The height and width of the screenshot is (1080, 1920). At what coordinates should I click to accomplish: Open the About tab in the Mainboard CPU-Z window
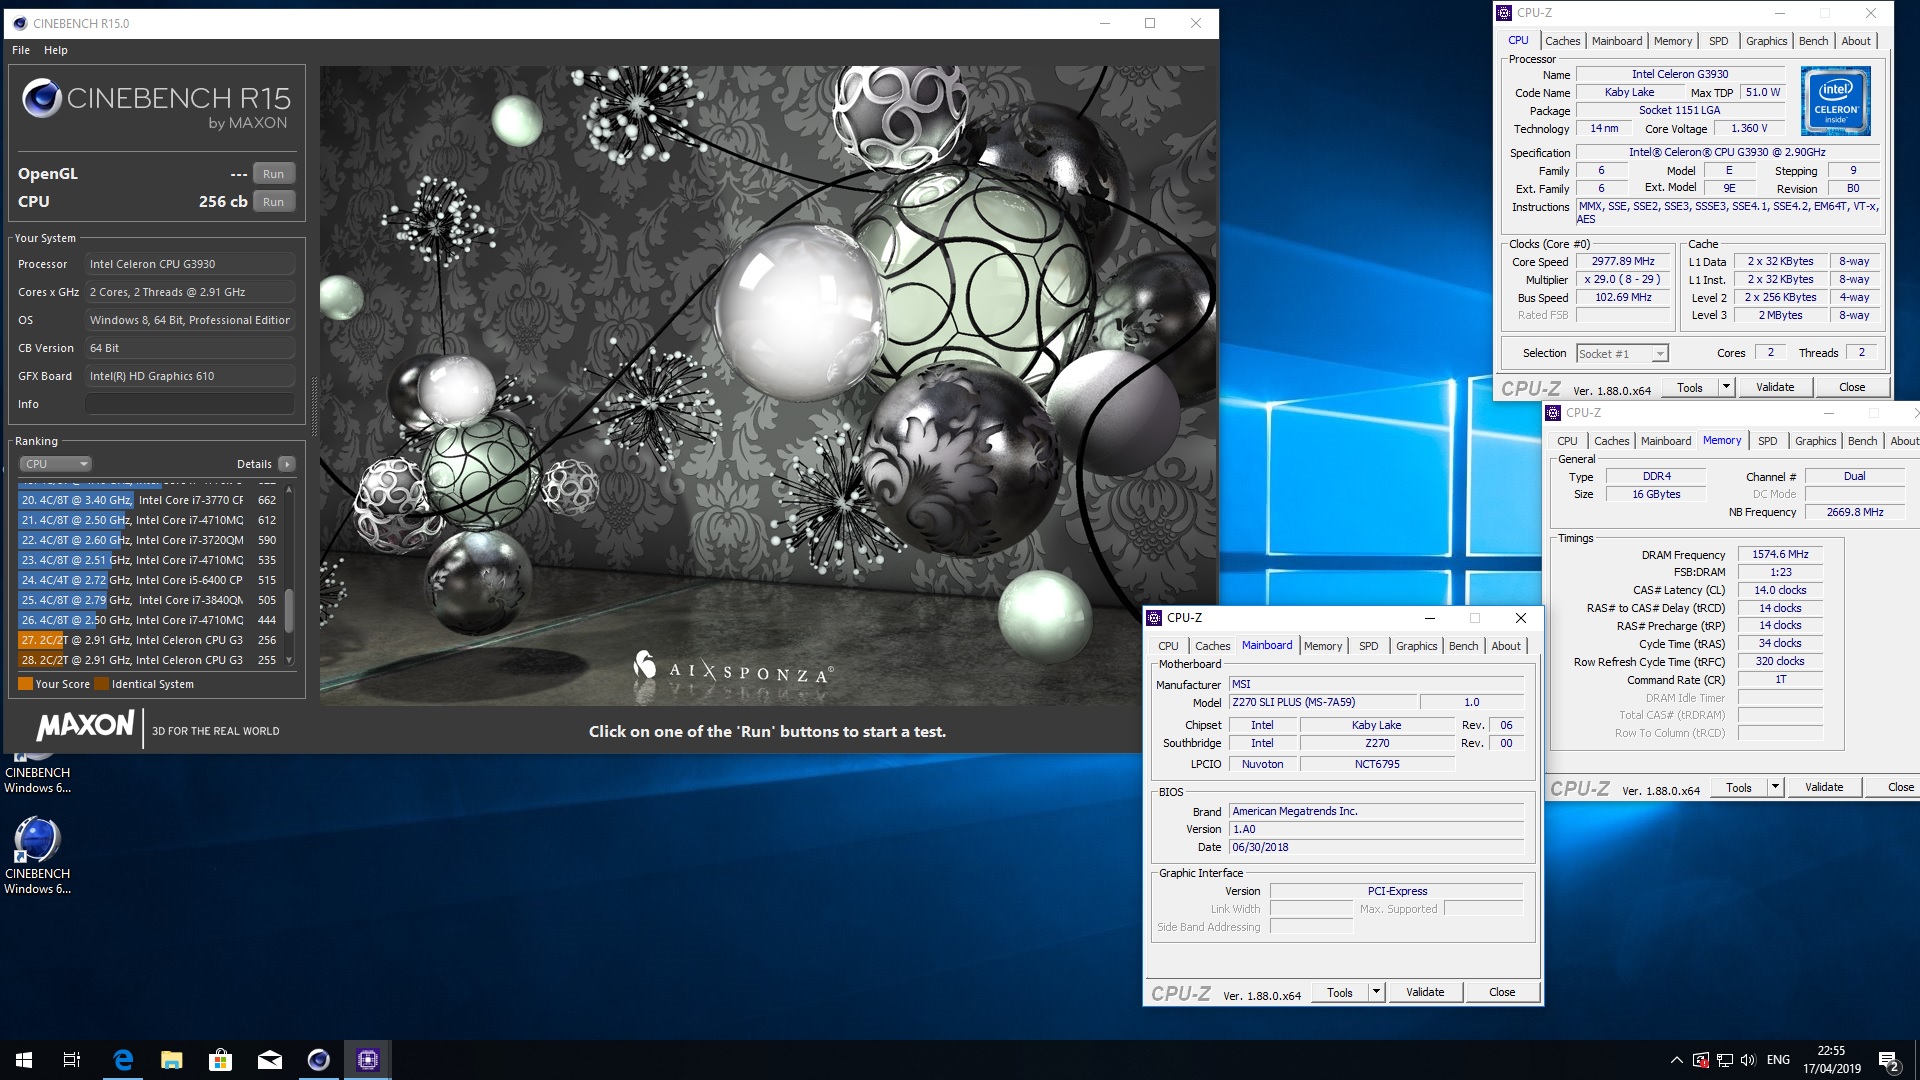click(x=1506, y=646)
